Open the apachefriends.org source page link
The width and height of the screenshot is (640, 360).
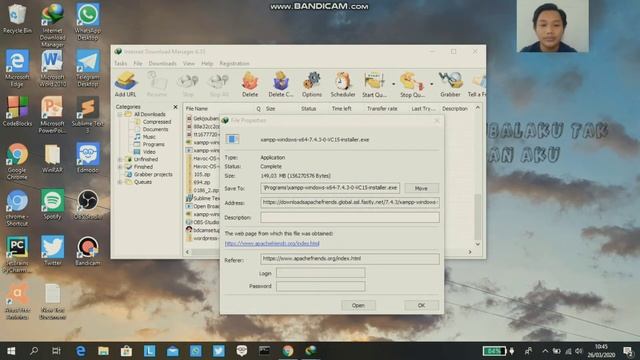pyautogui.click(x=272, y=243)
